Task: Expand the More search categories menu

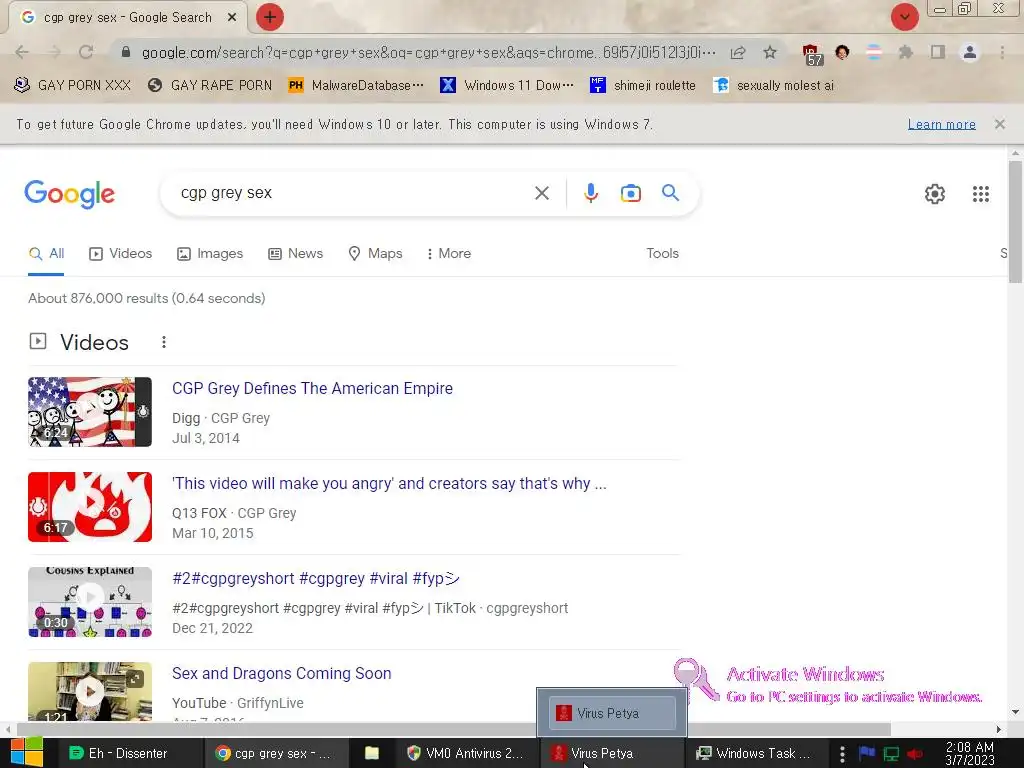Action: coord(448,253)
